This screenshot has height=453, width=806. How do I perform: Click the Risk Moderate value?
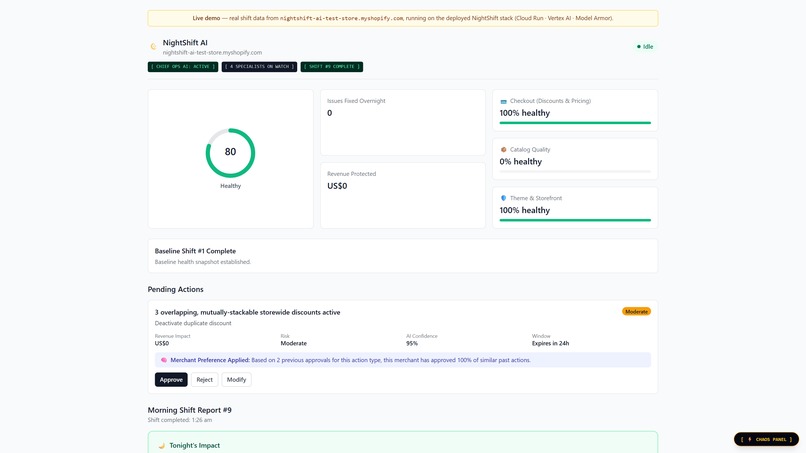pos(294,343)
